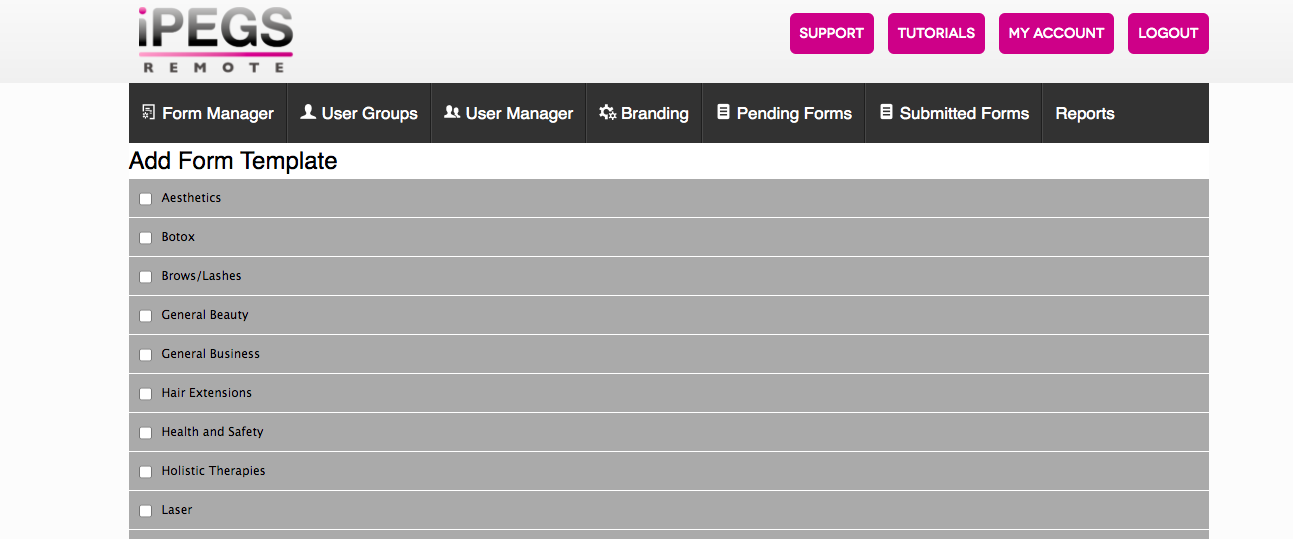Toggle the Hair Extensions checkbox
The width and height of the screenshot is (1293, 539).
pos(146,394)
